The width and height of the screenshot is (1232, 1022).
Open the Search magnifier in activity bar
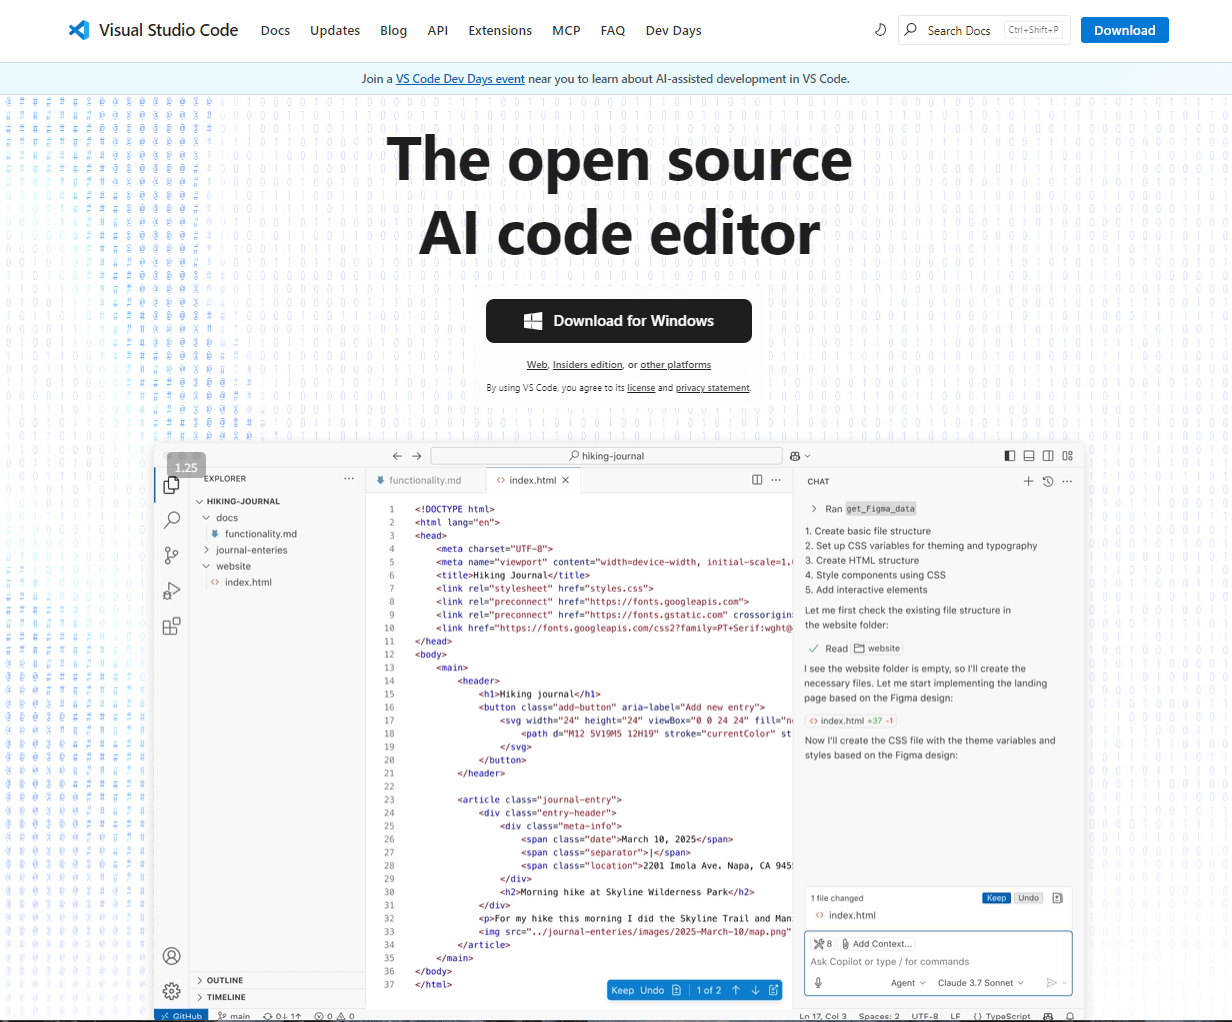pos(172,520)
